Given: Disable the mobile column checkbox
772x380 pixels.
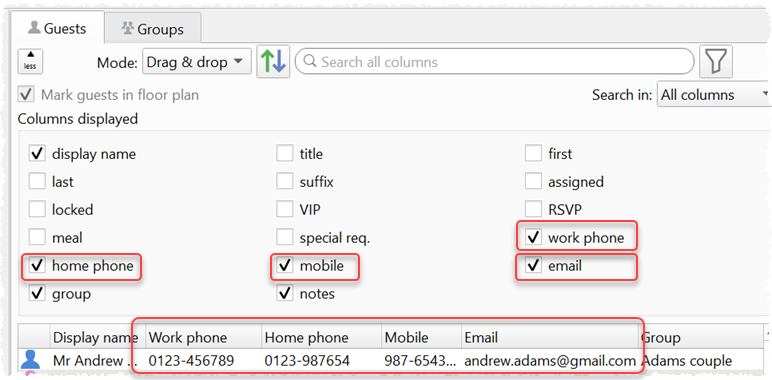Looking at the screenshot, I should click(x=284, y=266).
